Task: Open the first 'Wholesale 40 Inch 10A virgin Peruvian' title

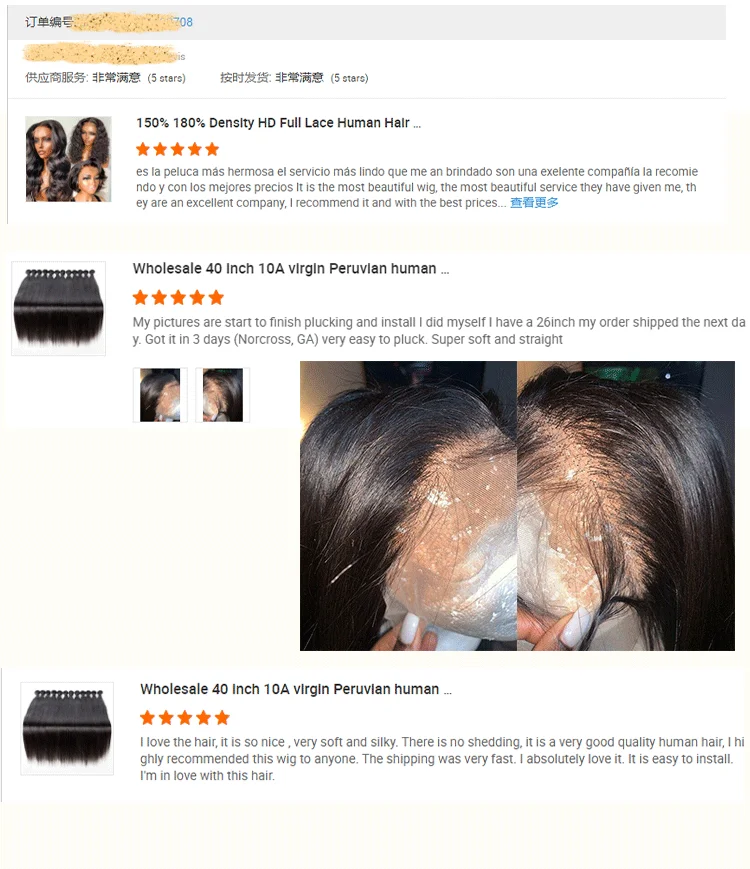Action: tap(291, 269)
